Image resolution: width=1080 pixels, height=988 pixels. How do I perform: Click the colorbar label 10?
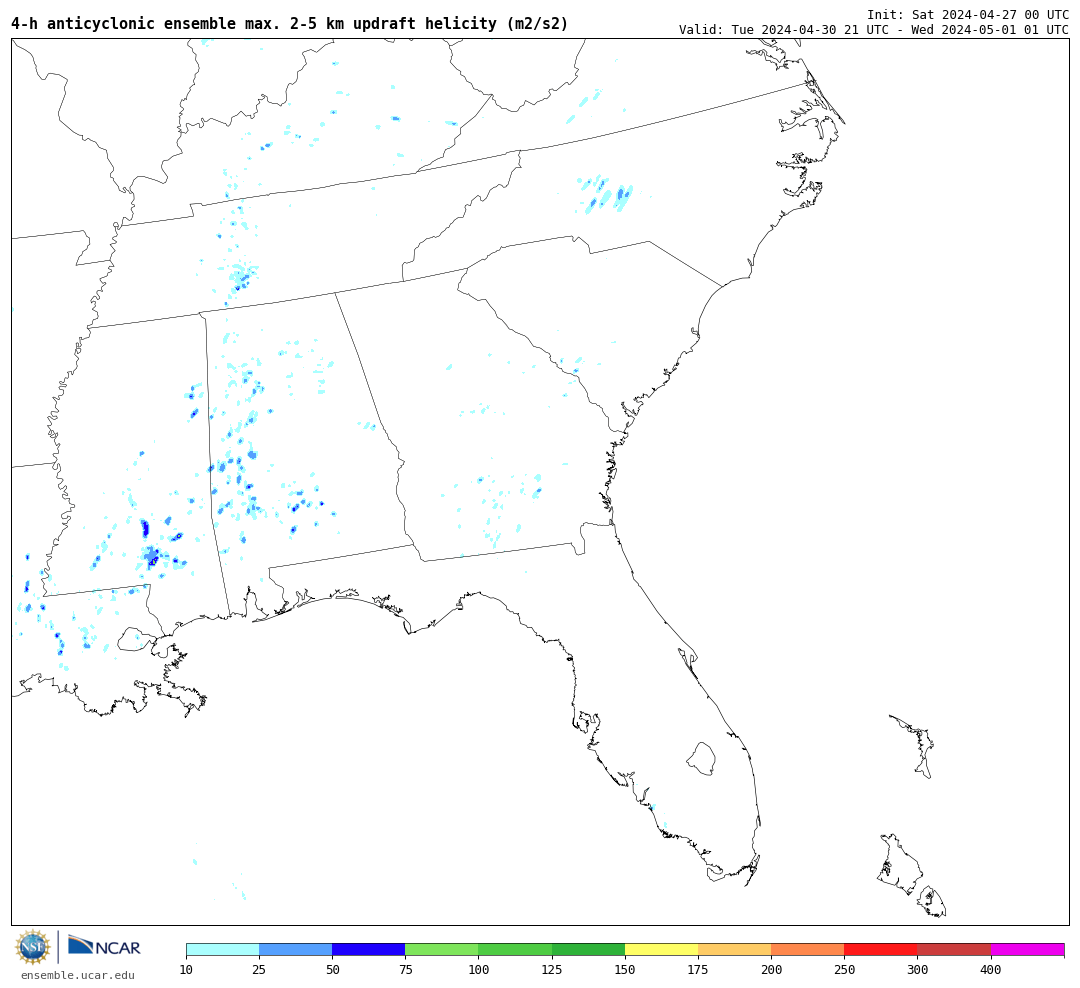click(x=186, y=970)
